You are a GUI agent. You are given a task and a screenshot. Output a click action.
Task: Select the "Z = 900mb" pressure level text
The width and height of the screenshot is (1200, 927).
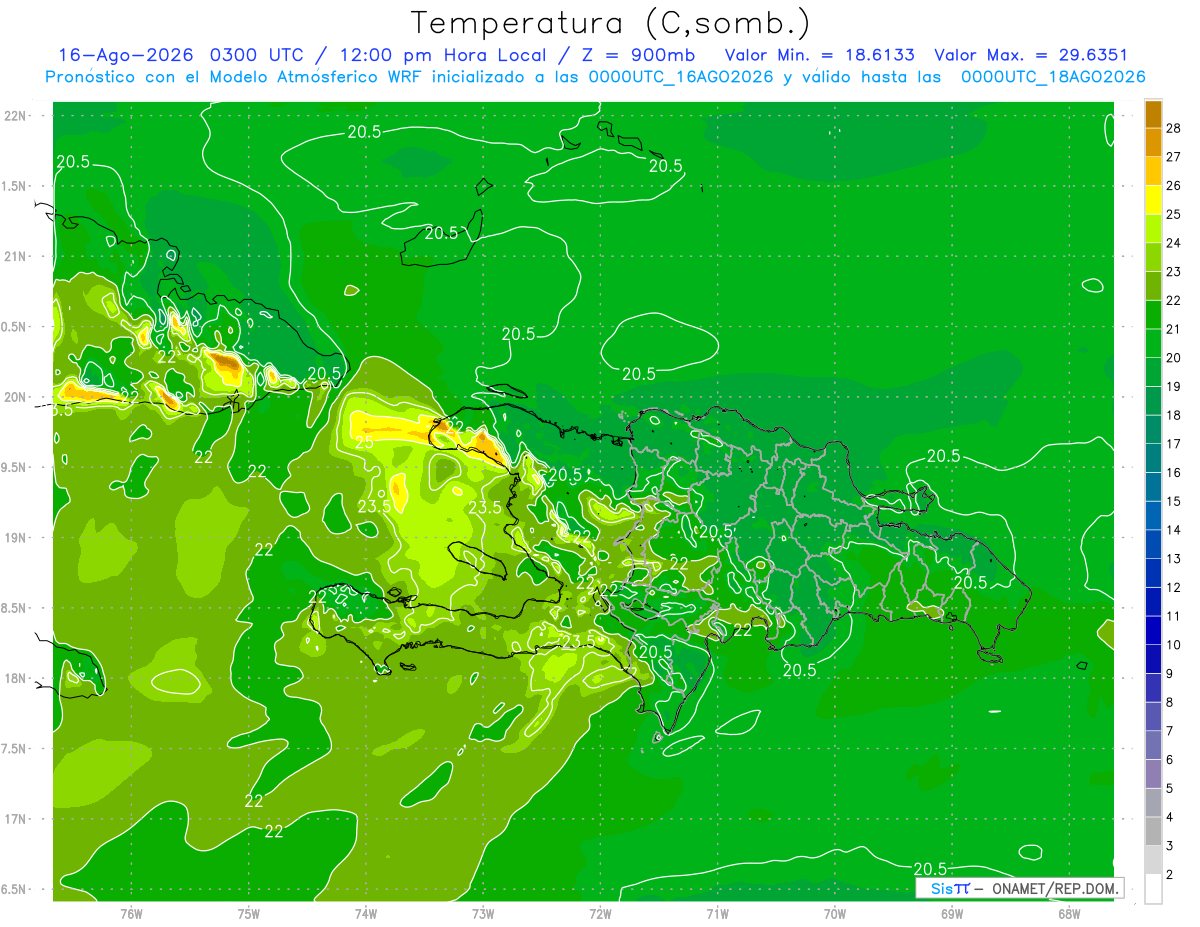coord(639,55)
